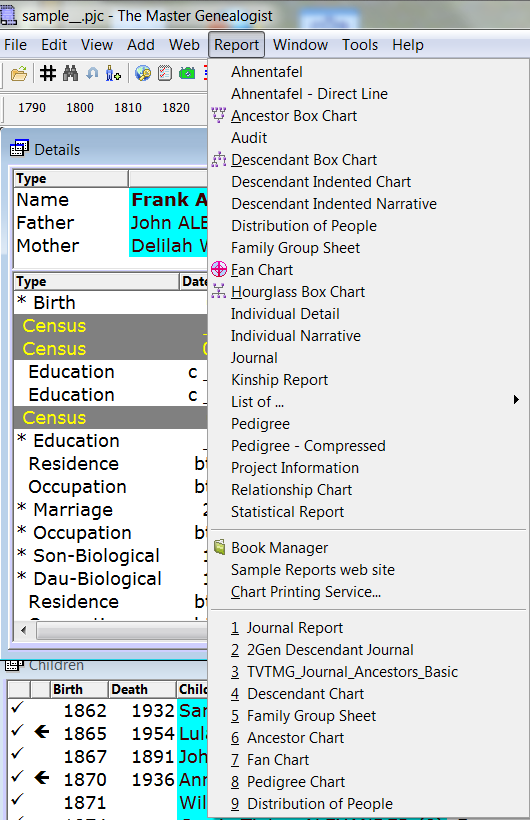Toggle the checkmark in the 1870 child row
The height and width of the screenshot is (820, 530).
click(17, 776)
